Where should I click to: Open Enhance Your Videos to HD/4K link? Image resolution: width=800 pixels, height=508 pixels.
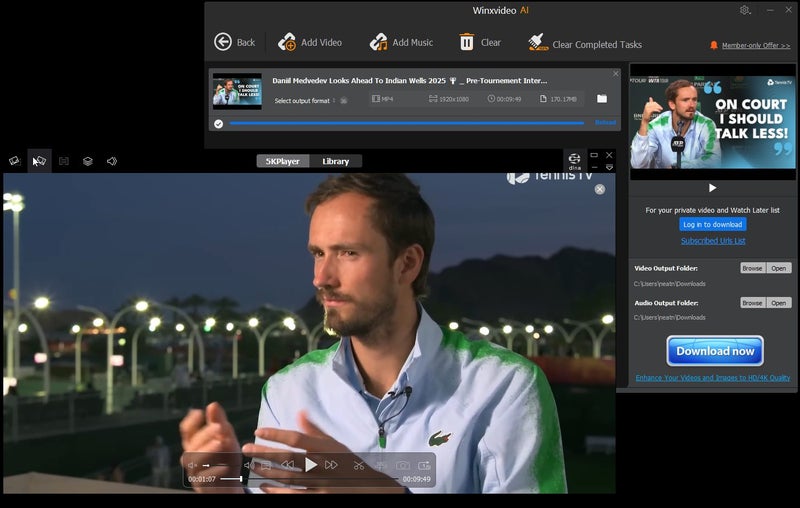(x=713, y=378)
